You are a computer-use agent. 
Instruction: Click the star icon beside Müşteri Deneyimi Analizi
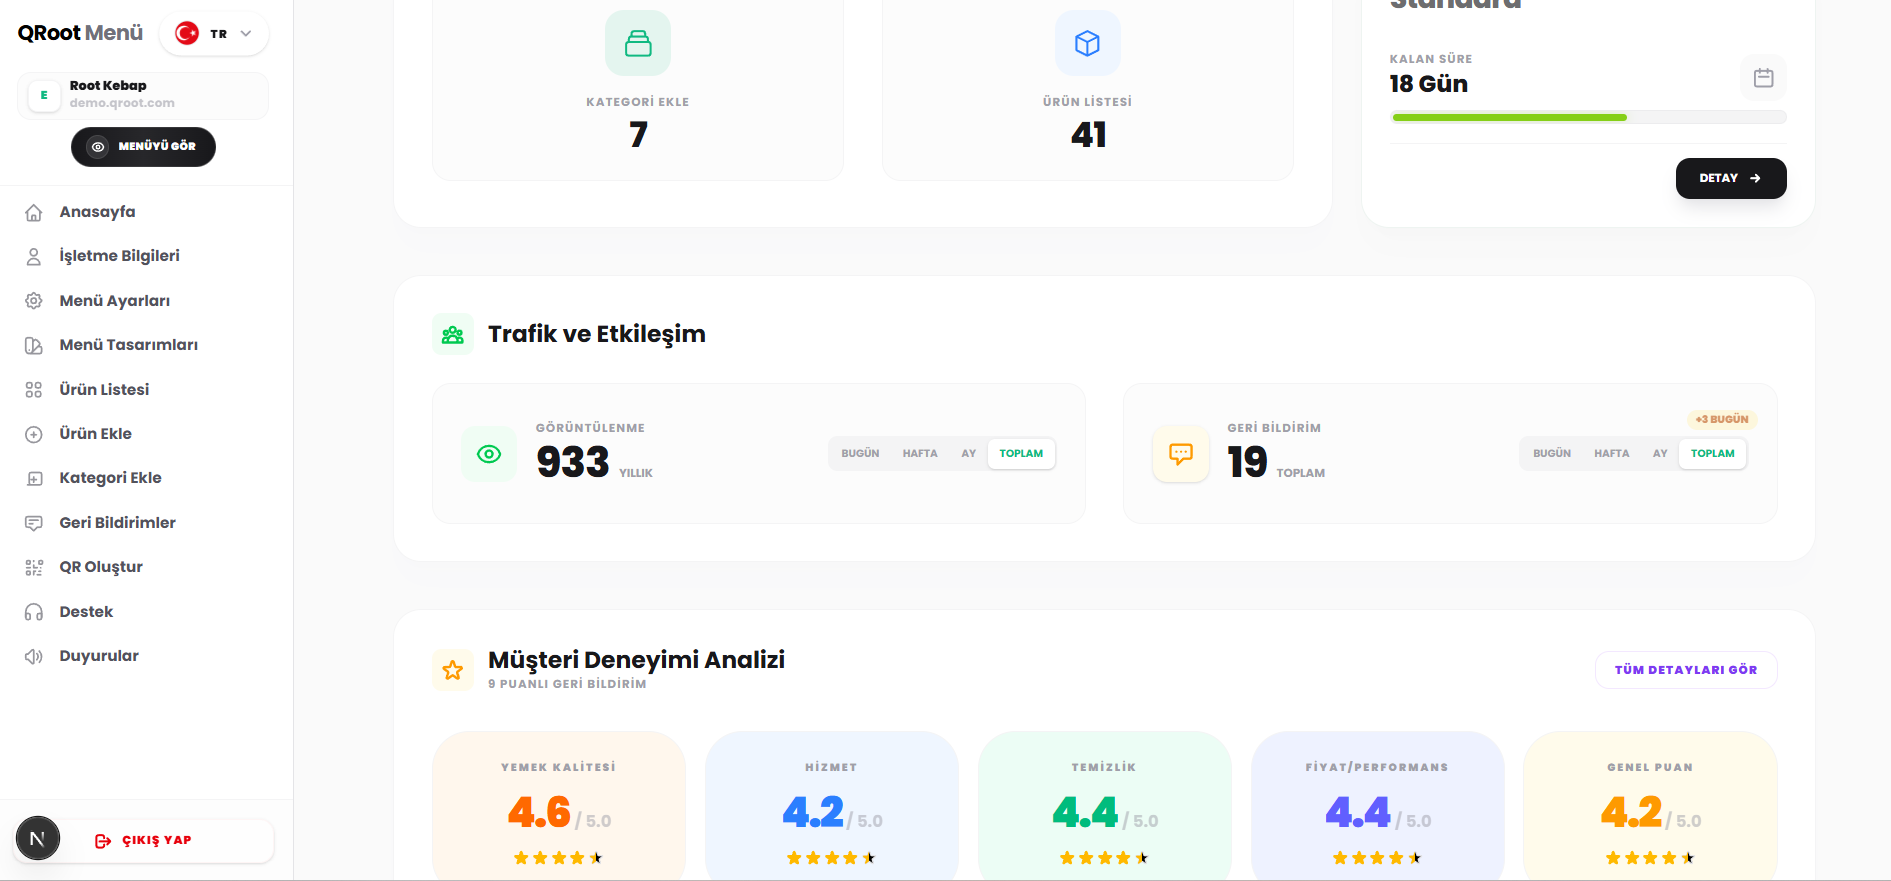click(453, 670)
